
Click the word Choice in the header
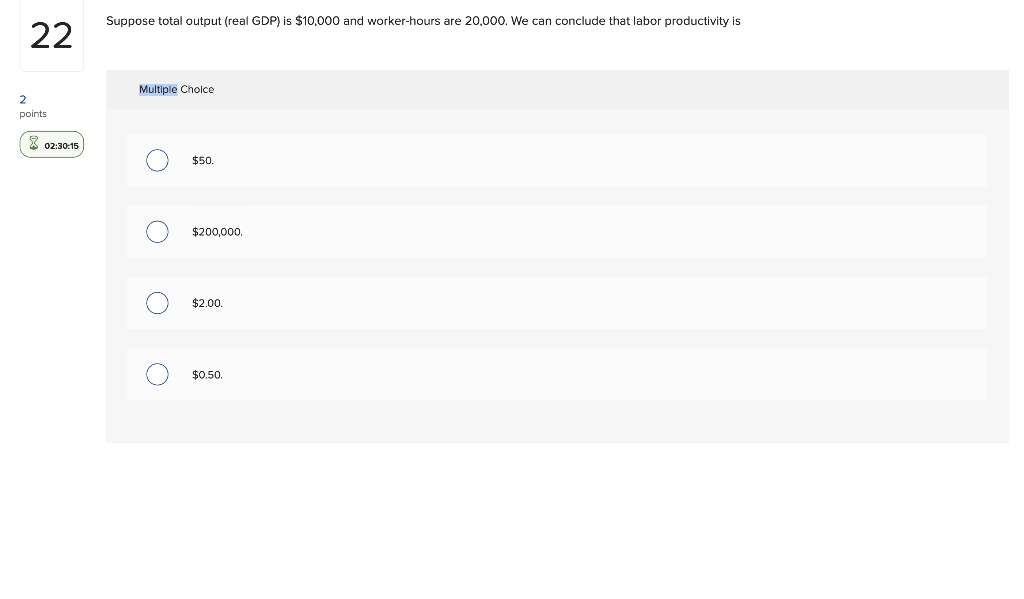[x=197, y=89]
